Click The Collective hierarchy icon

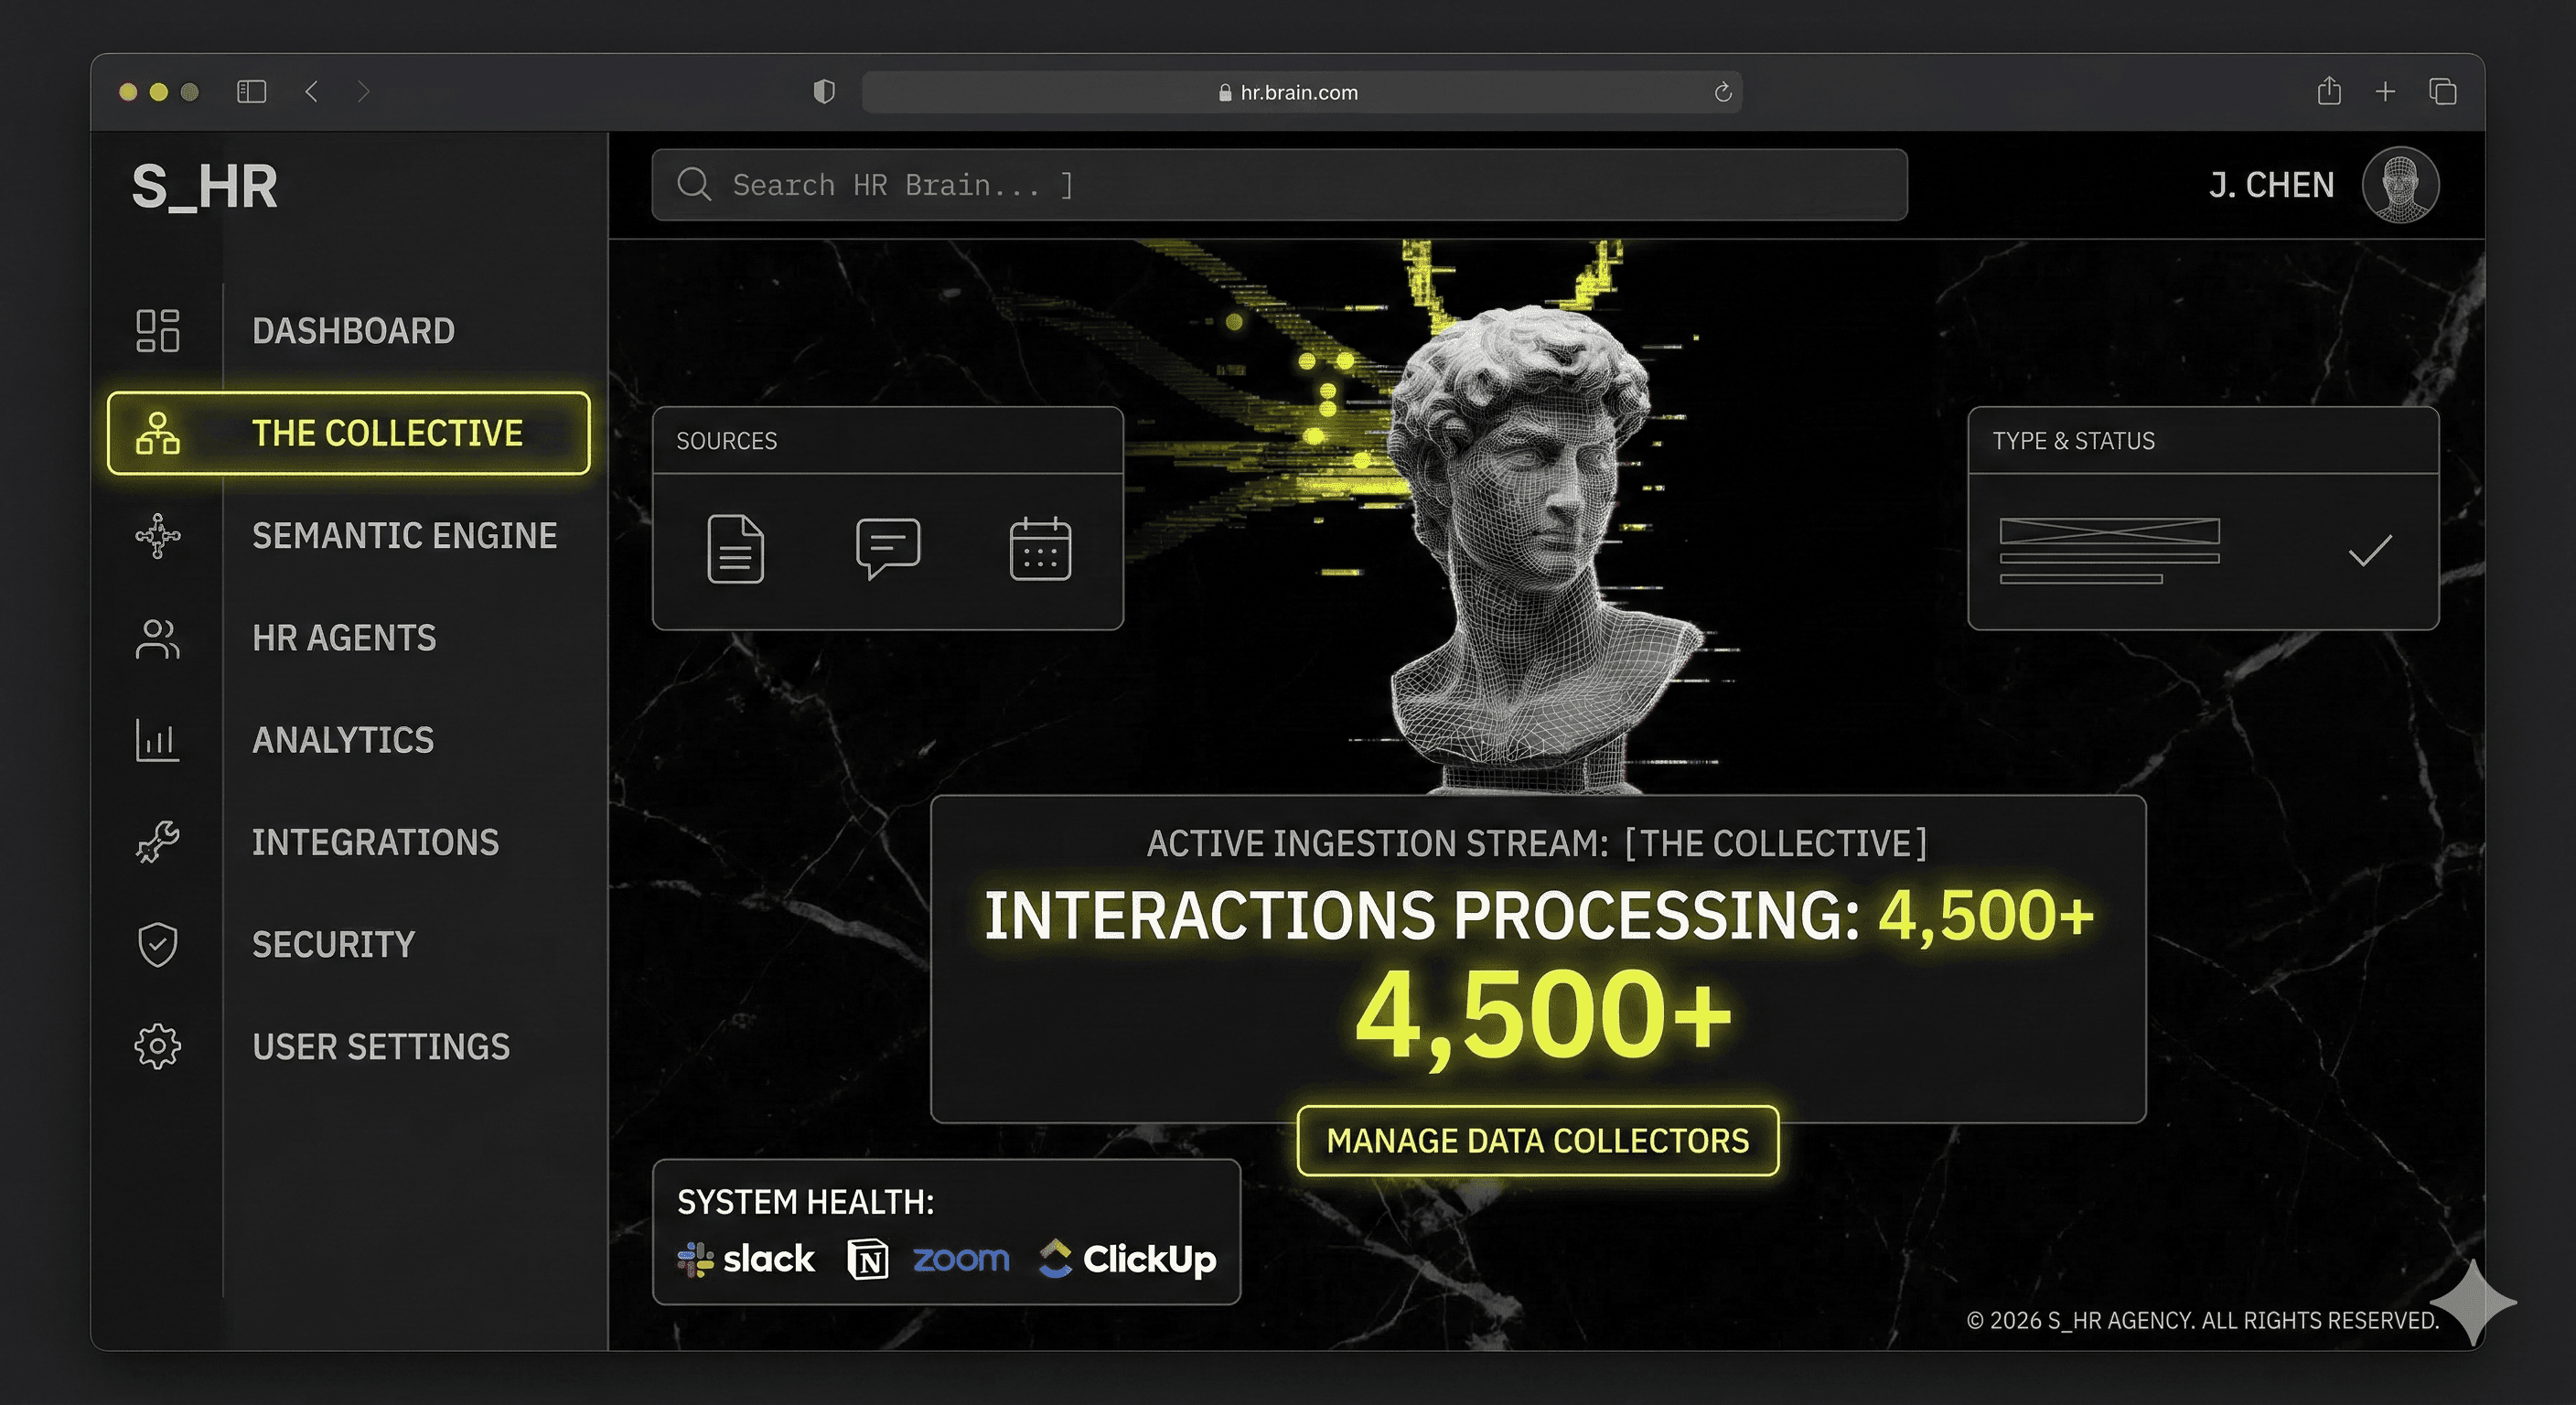158,433
